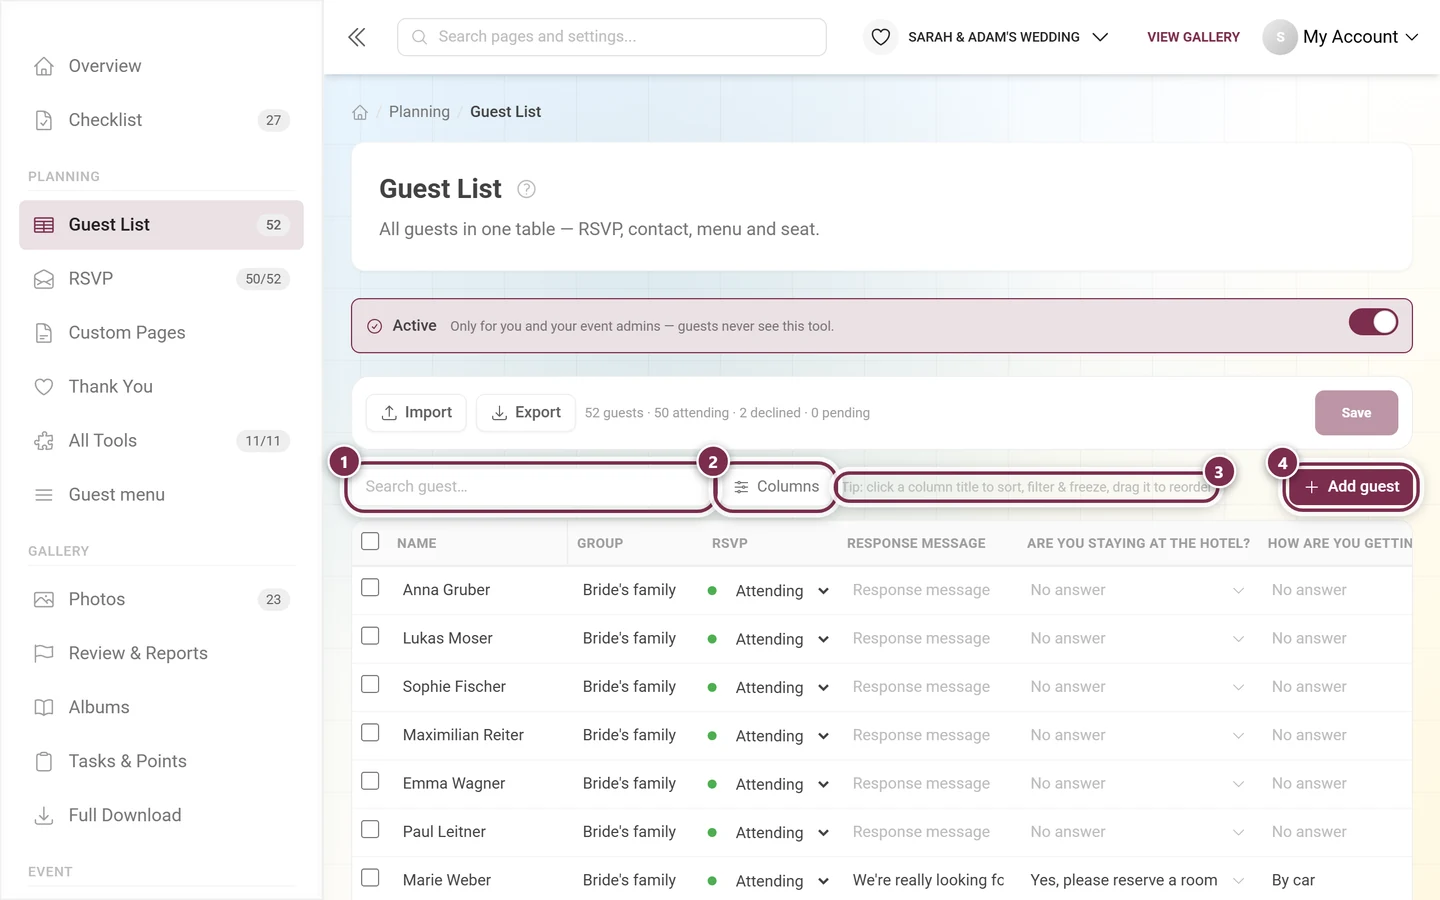Click the Tasks & Points clipboard icon

(44, 762)
